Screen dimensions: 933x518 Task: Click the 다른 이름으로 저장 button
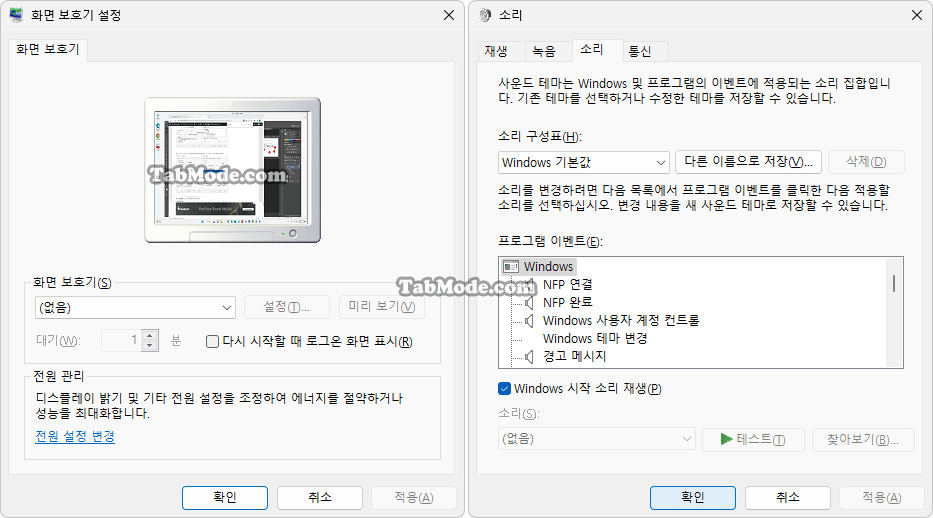coord(749,162)
